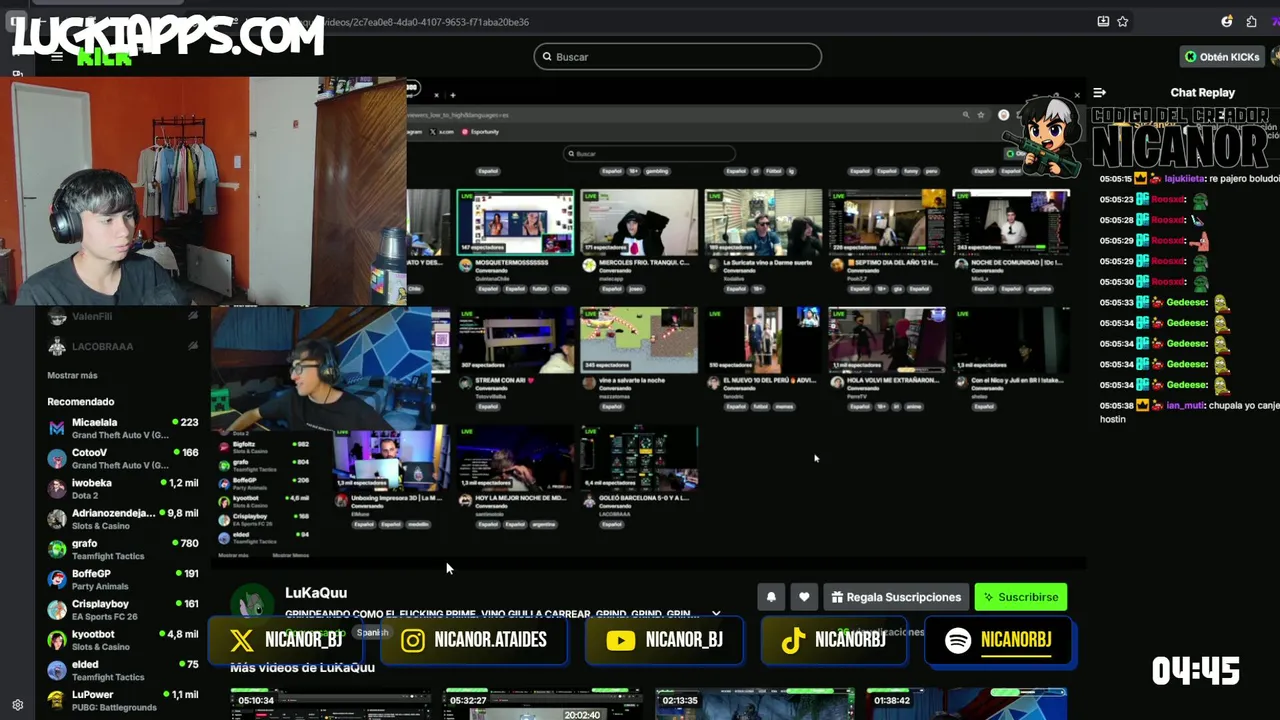Open 'GOLEÓ BARCELONA 5-0' stream thumbnail
The width and height of the screenshot is (1280, 720).
[x=639, y=458]
